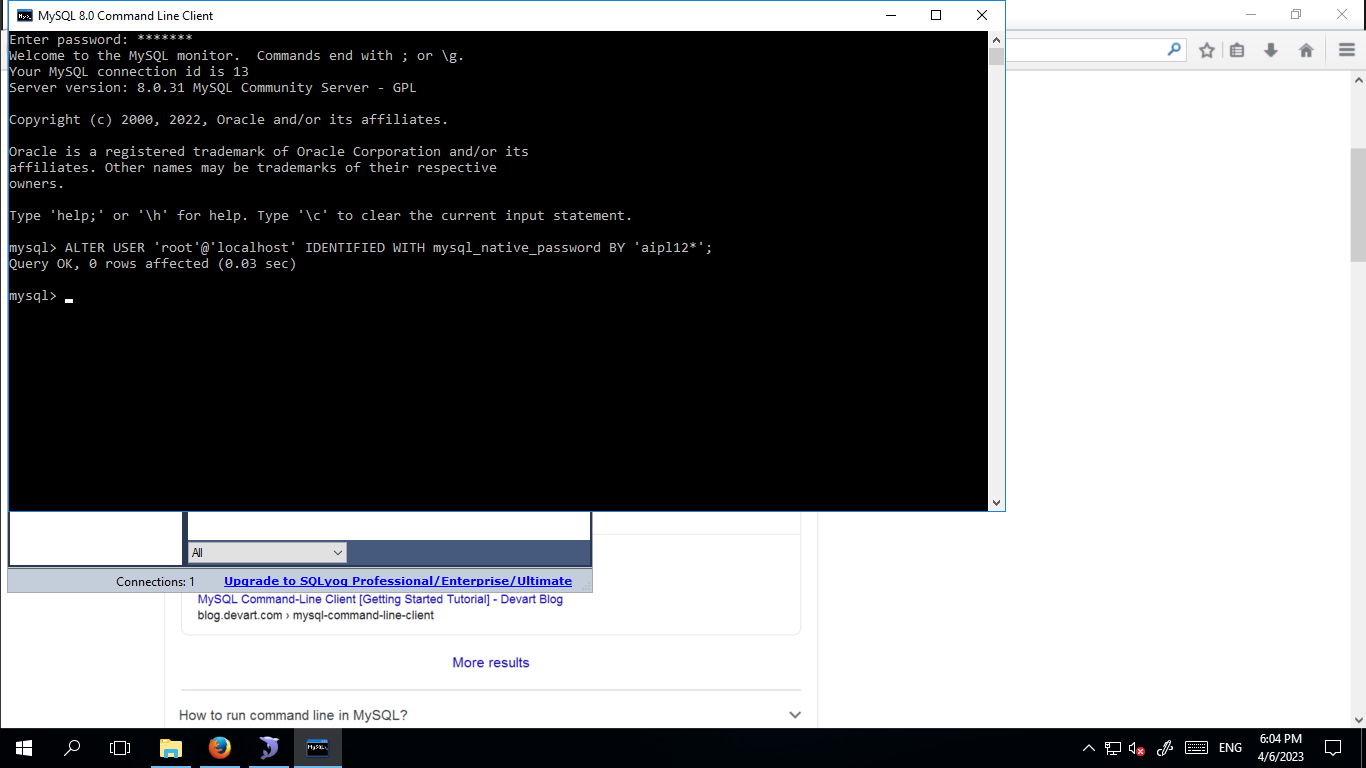The image size is (1366, 768).
Task: Click the pen tray icon beside the volume
Action: click(1164, 748)
